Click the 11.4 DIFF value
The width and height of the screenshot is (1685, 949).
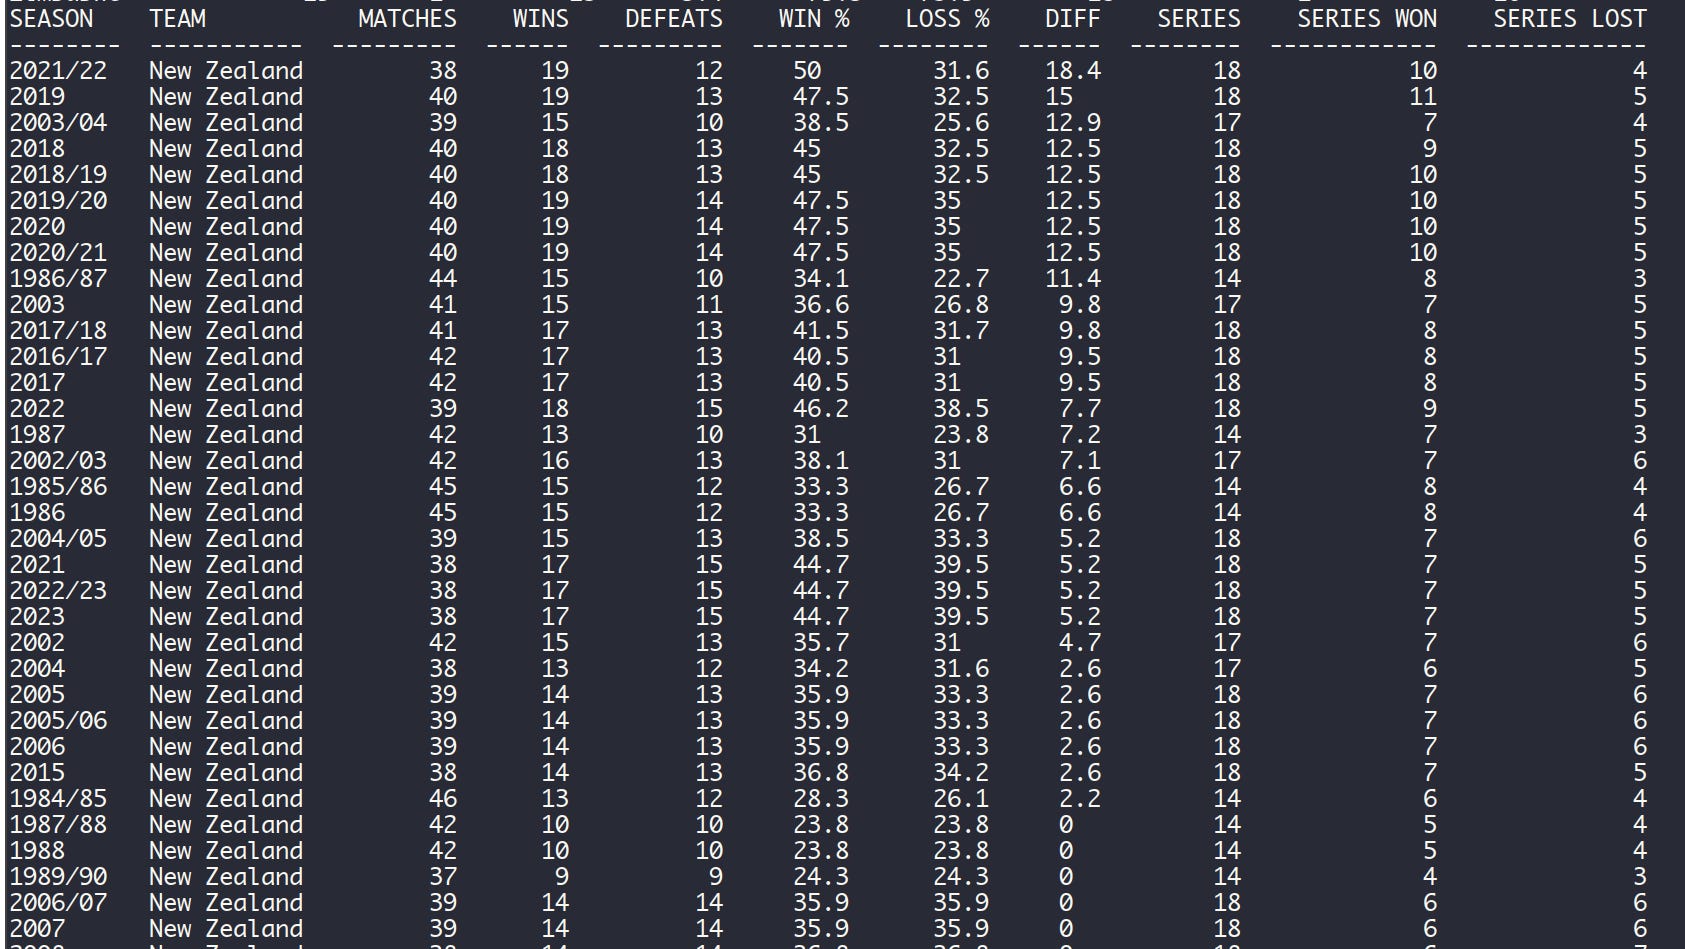tap(1073, 279)
